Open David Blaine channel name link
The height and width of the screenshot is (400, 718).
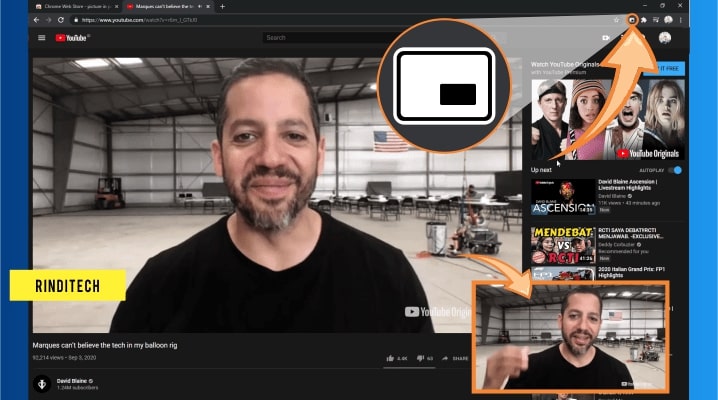tap(71, 381)
